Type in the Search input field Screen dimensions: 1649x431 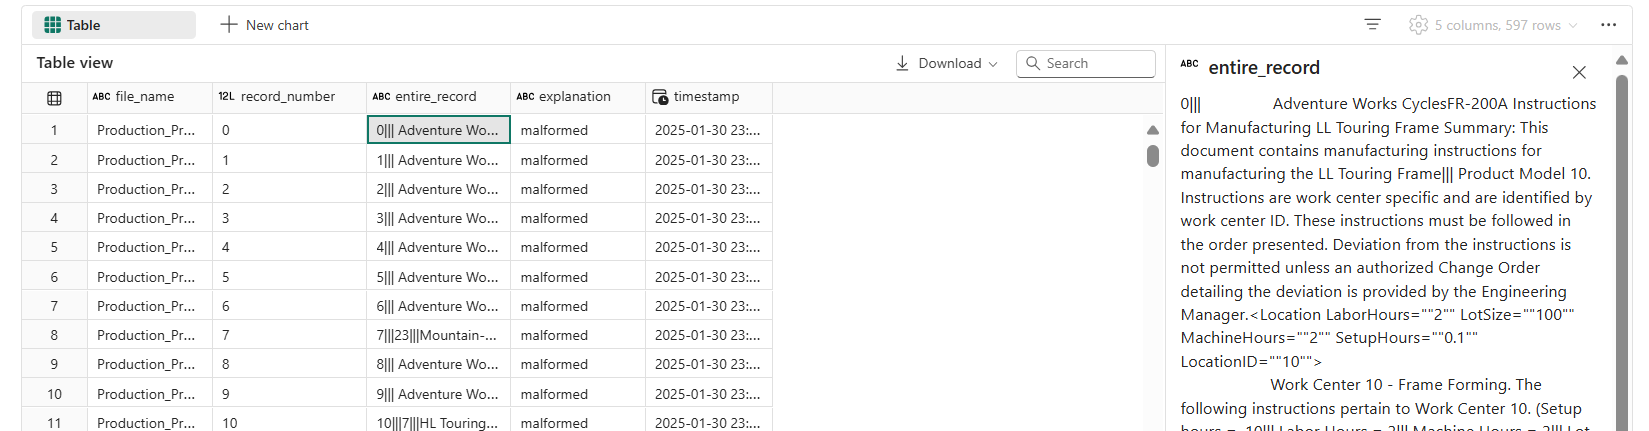click(1096, 63)
